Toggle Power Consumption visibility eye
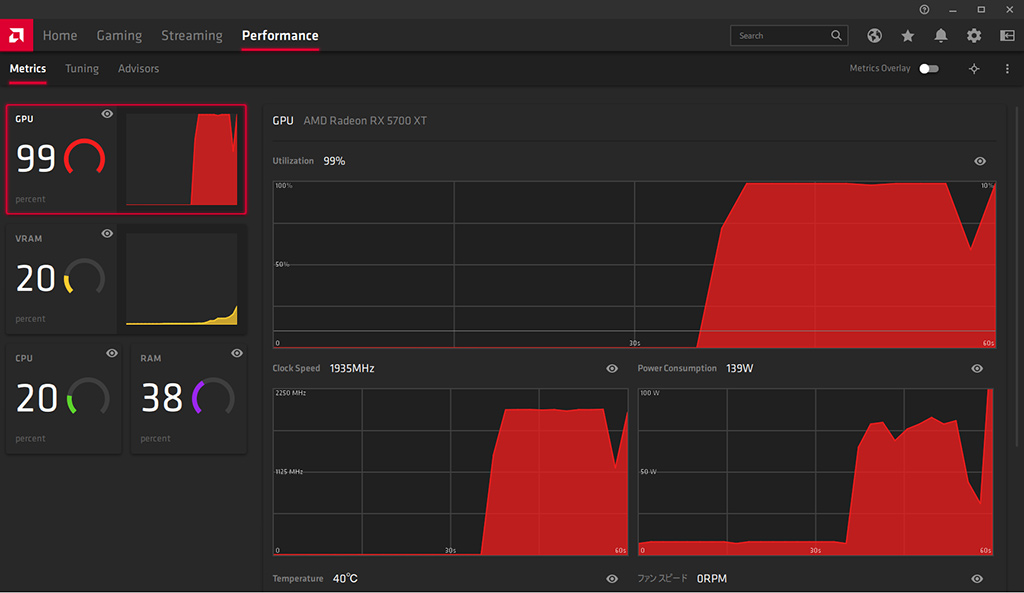 tap(977, 368)
